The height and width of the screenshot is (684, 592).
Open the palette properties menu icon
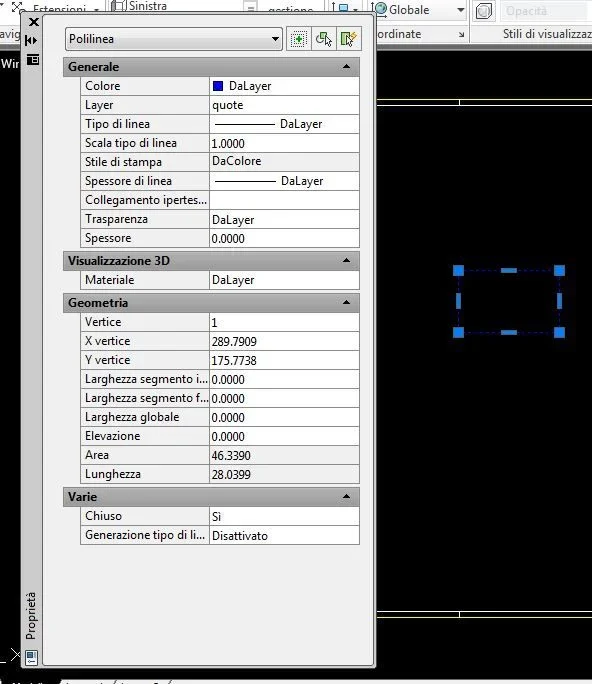click(x=33, y=60)
